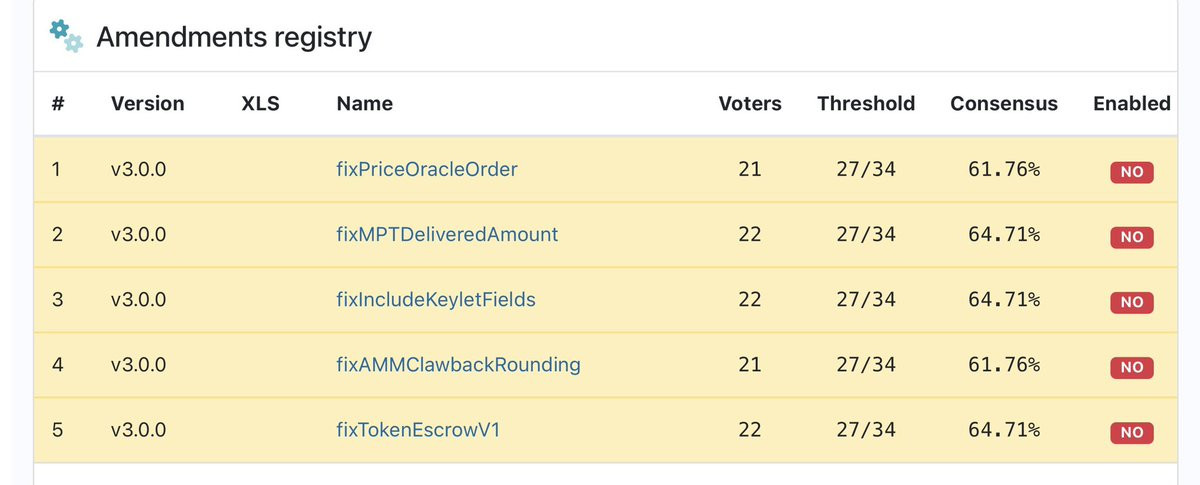Open the fixTokenEscrowV1 amendment link
The image size is (1200, 485).
click(418, 430)
